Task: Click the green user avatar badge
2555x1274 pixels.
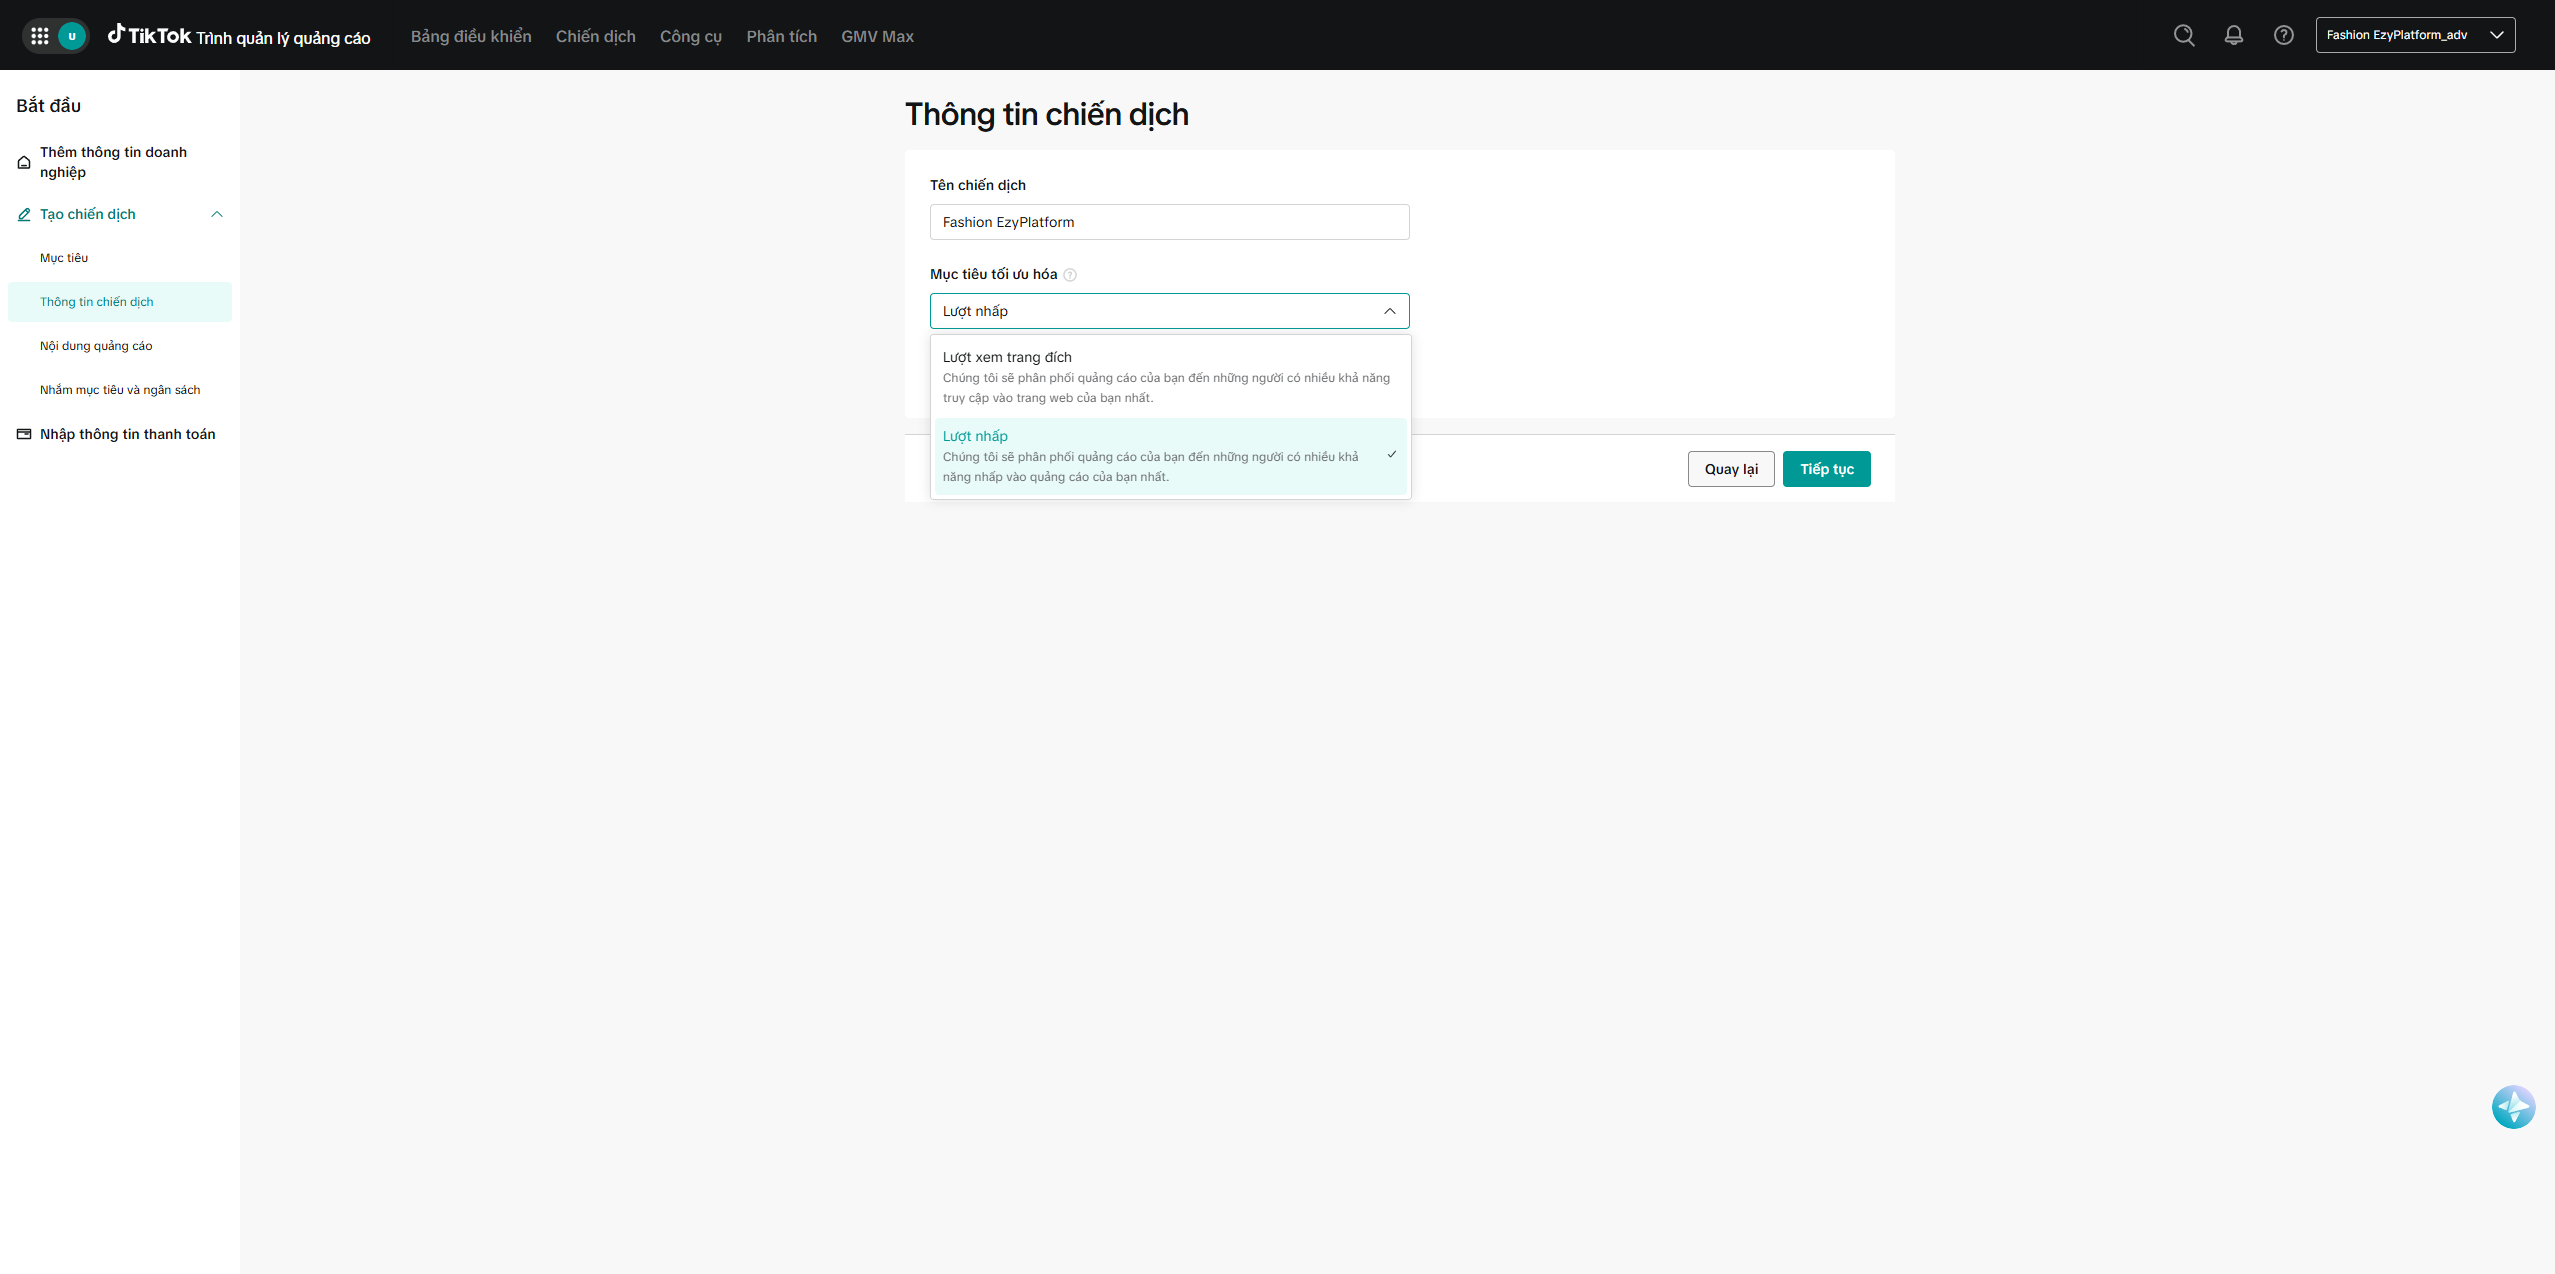Action: 72,36
